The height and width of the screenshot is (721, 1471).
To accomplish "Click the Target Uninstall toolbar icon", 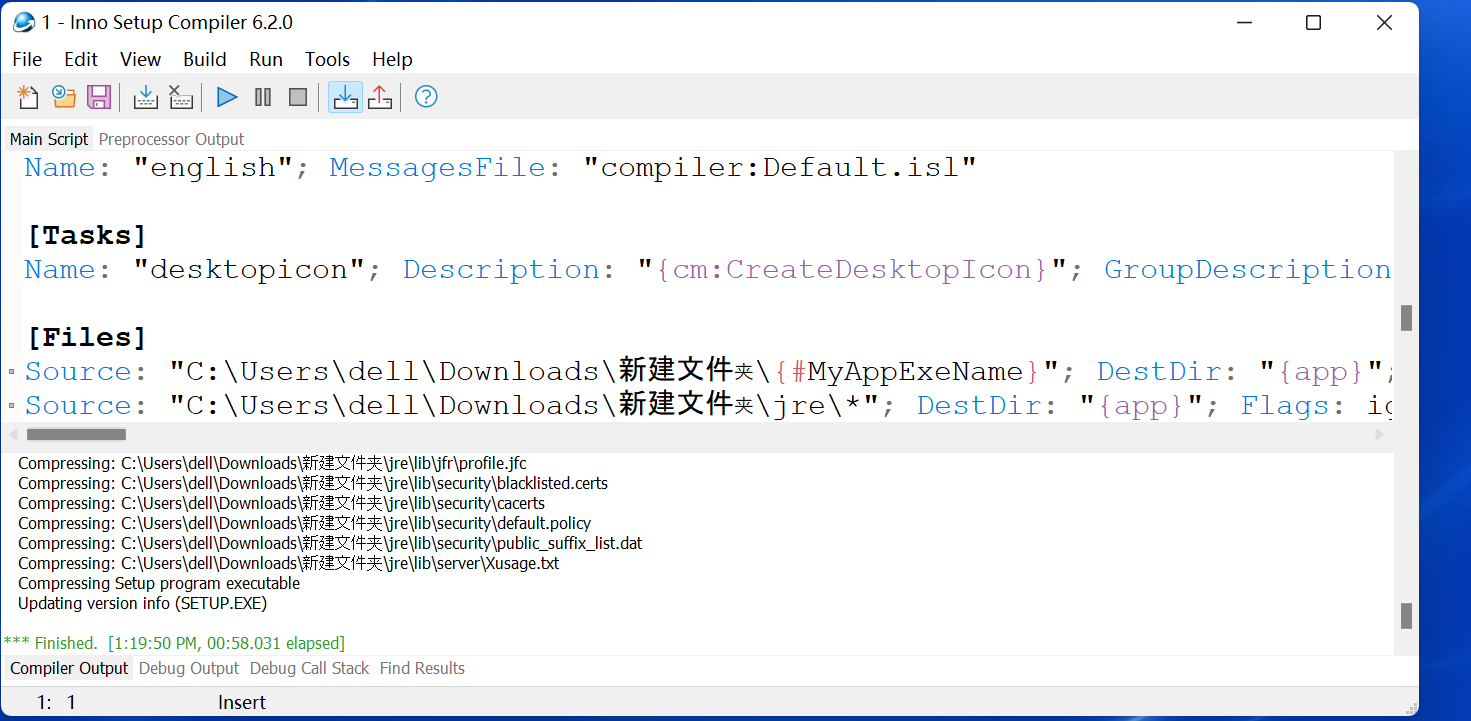I will point(380,97).
